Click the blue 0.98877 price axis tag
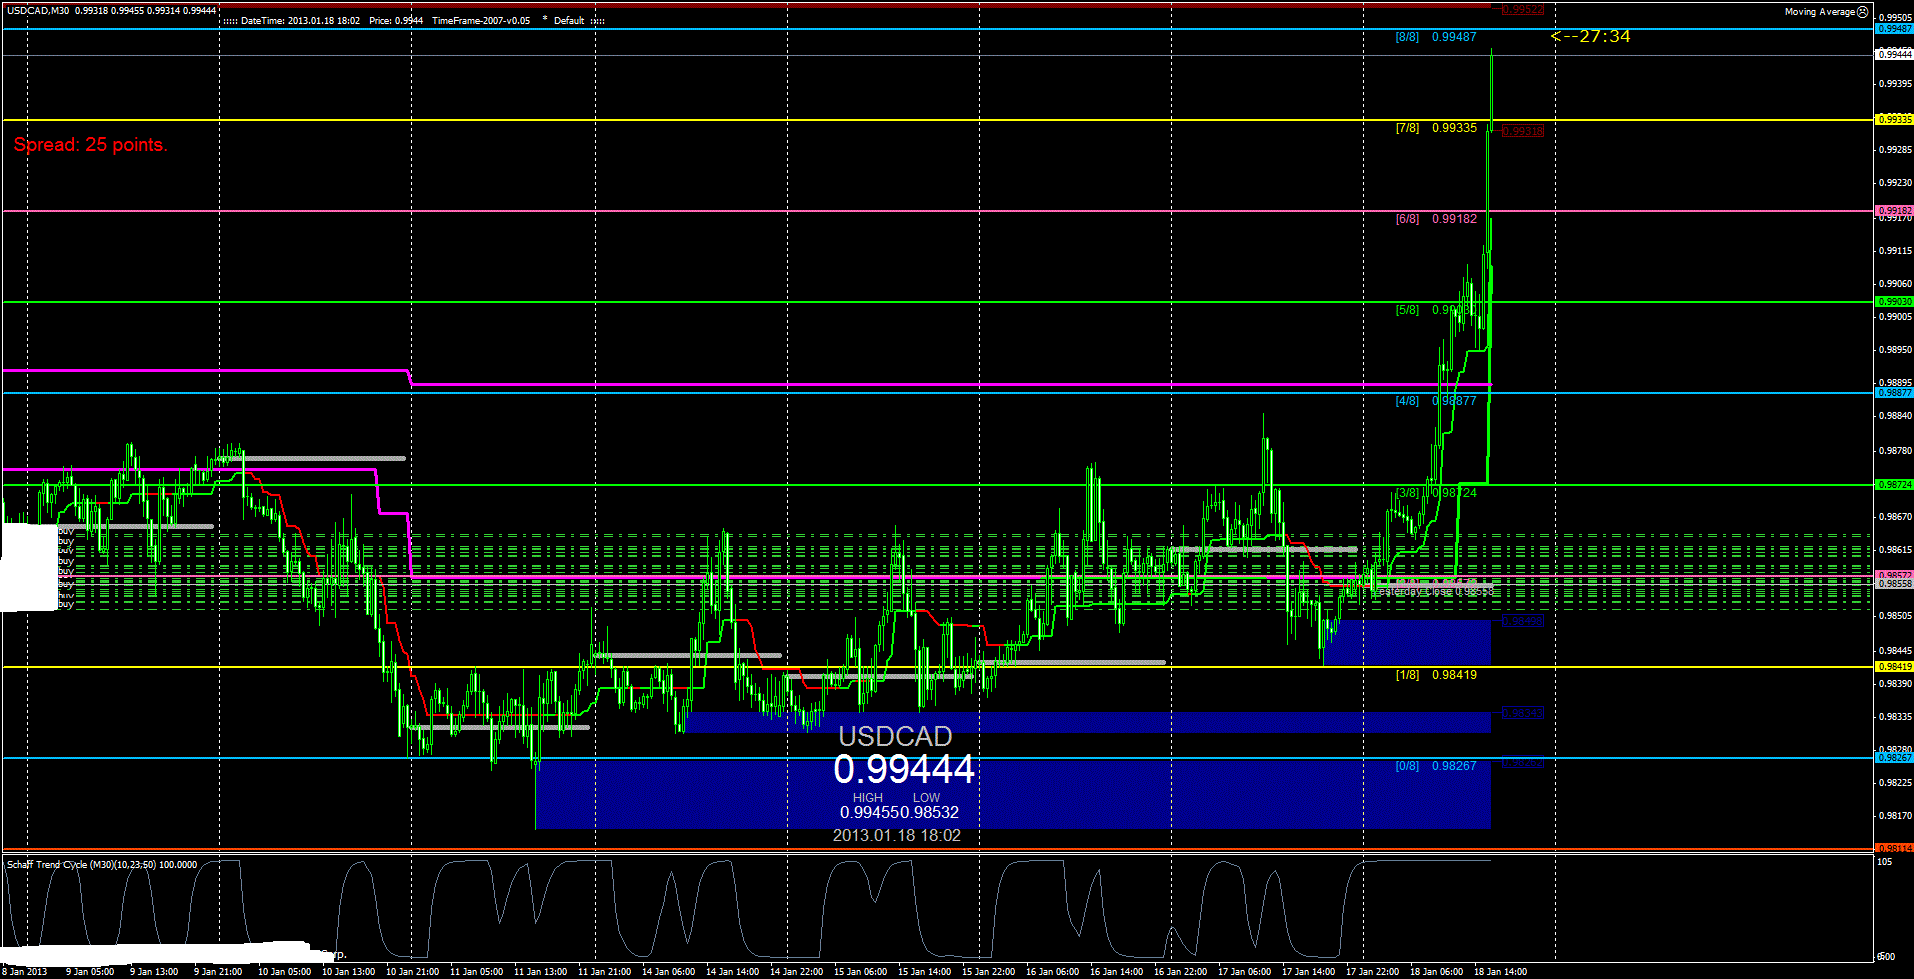 coord(1894,393)
